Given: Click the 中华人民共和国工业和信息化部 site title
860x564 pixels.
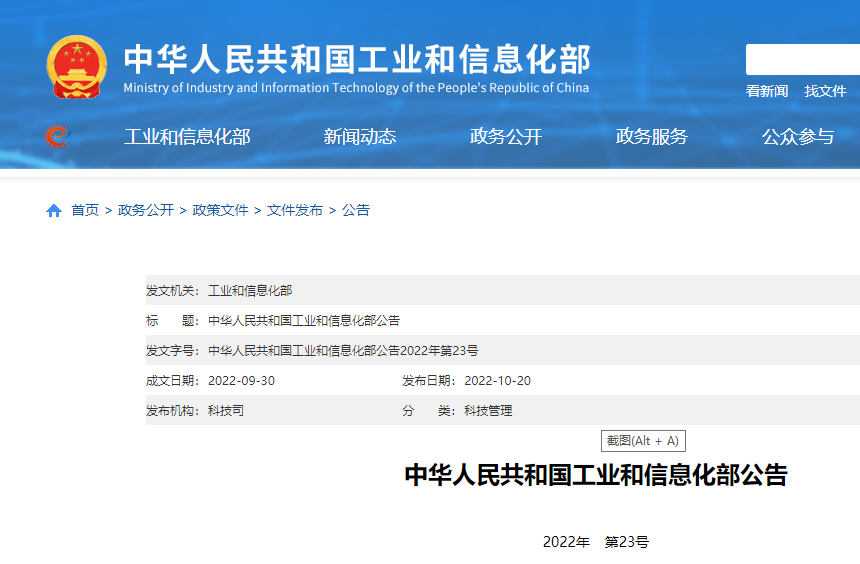Looking at the screenshot, I should (357, 58).
